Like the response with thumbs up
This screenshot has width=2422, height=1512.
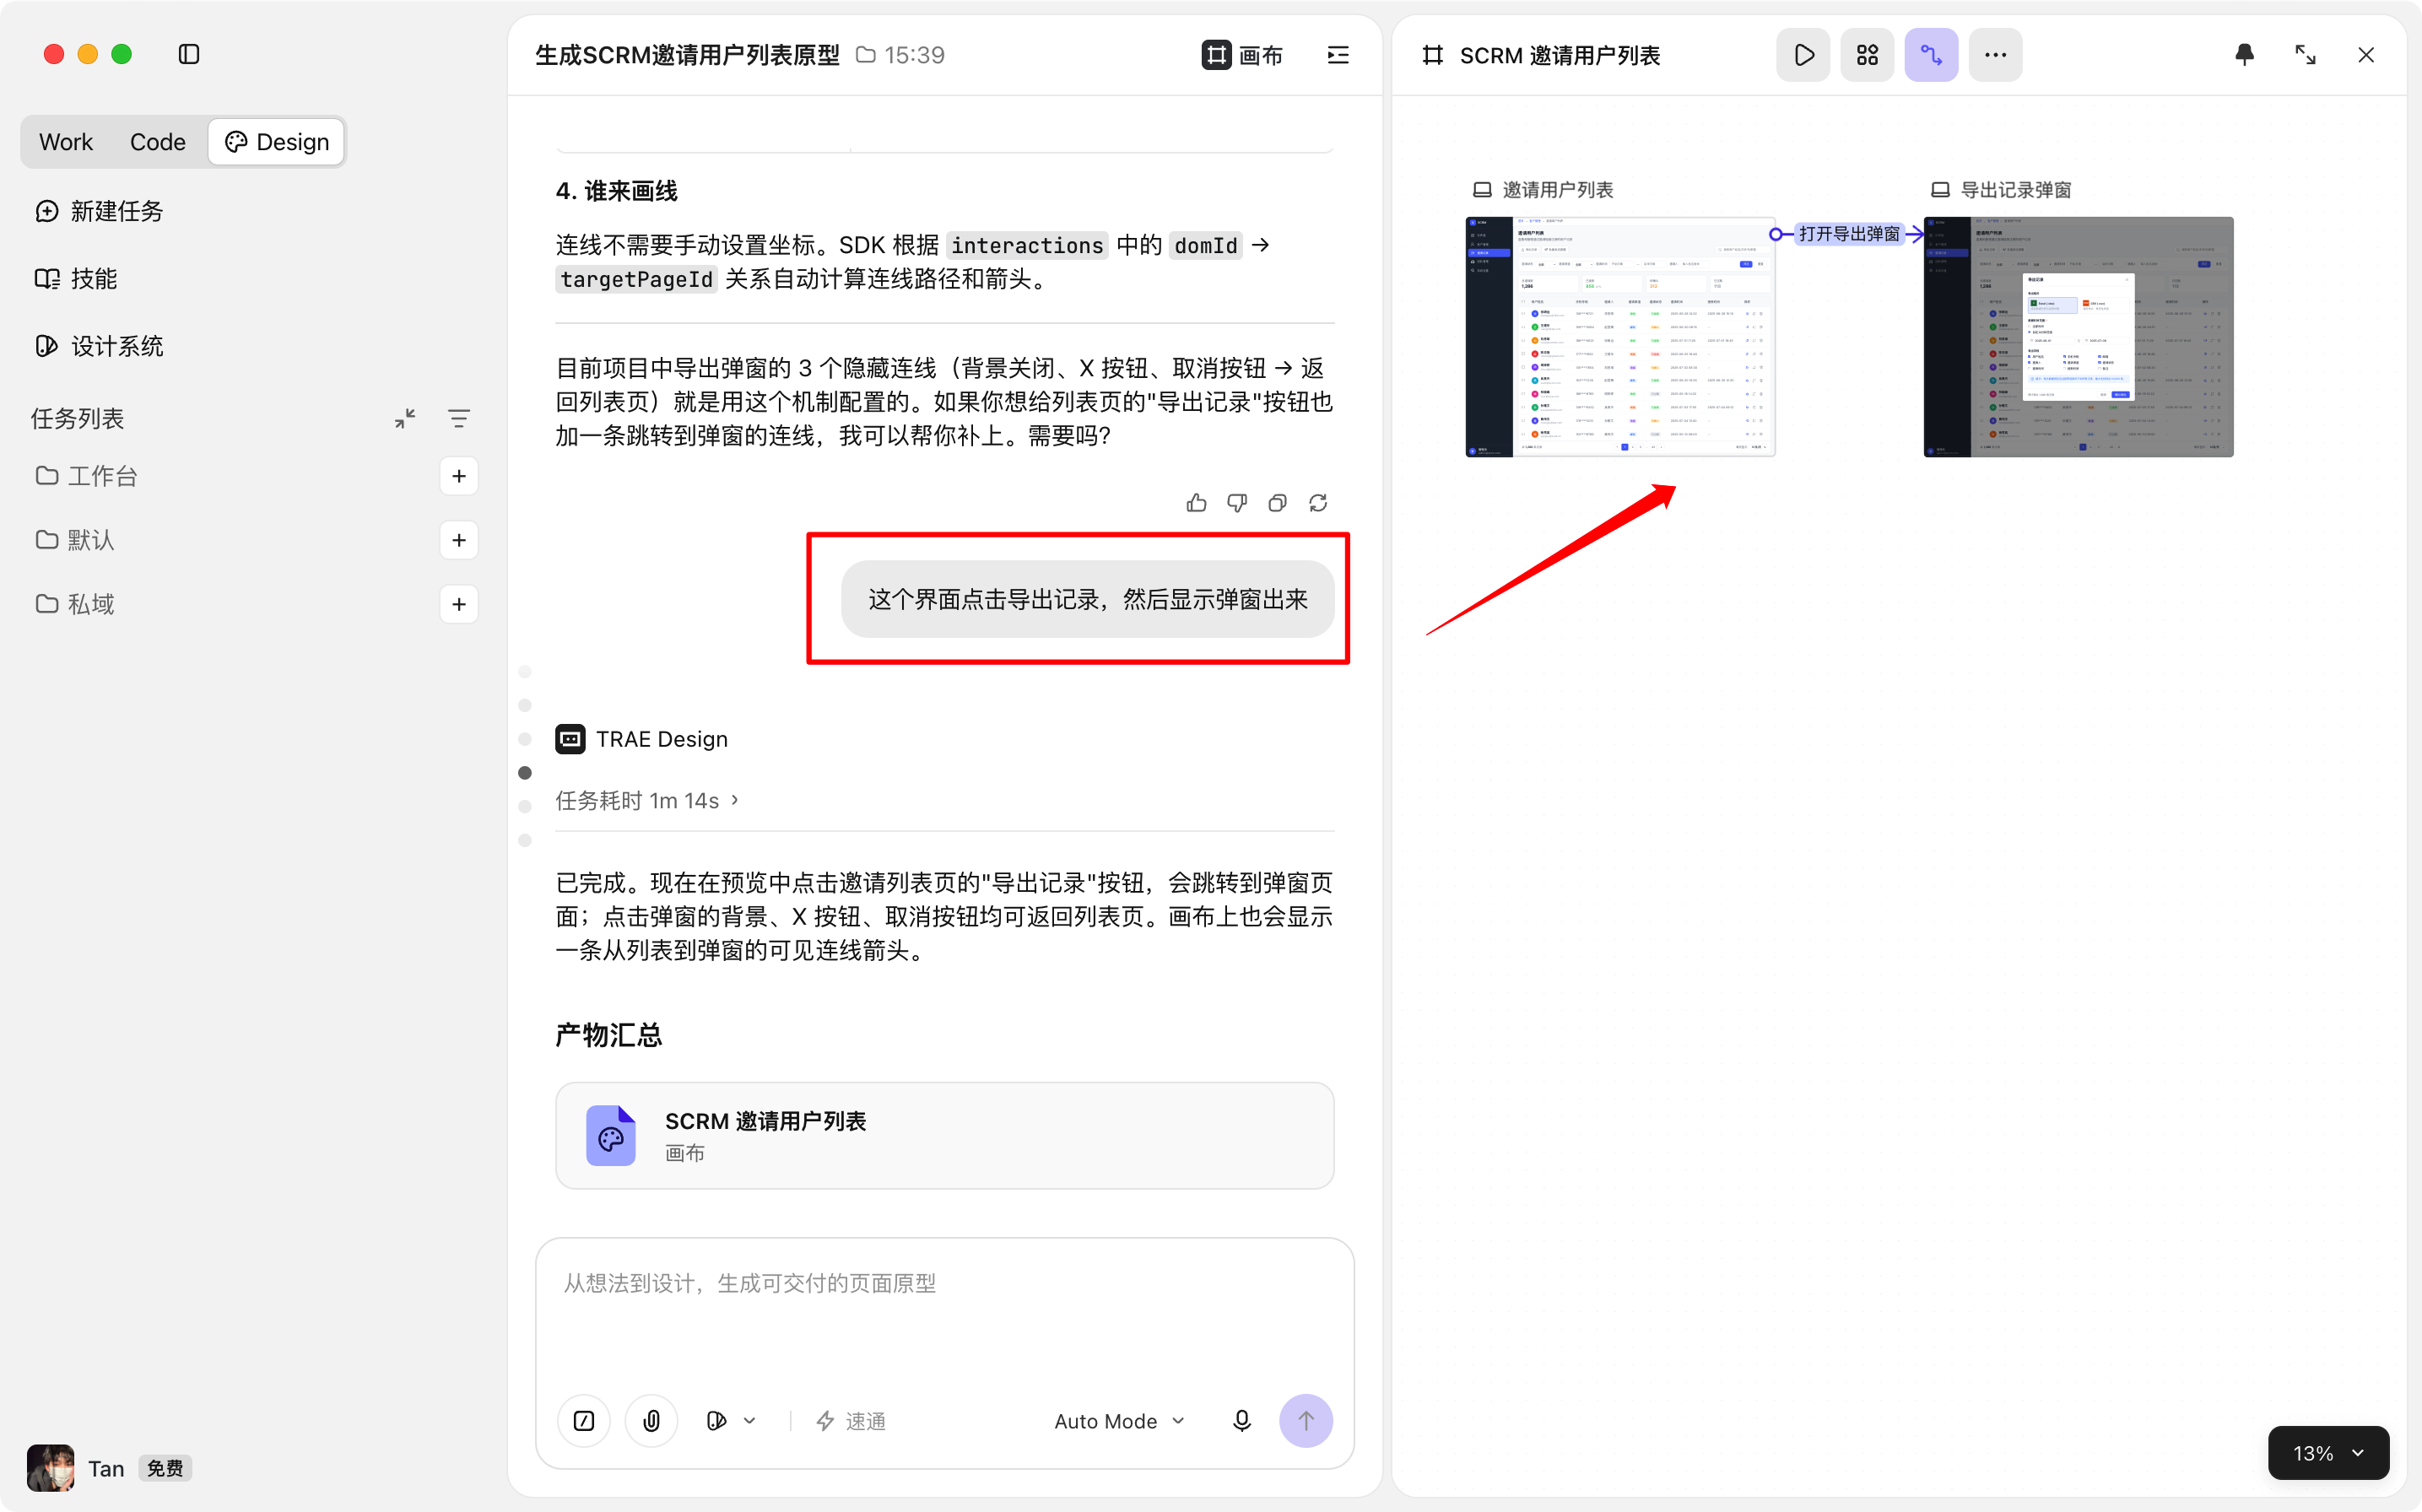point(1196,503)
